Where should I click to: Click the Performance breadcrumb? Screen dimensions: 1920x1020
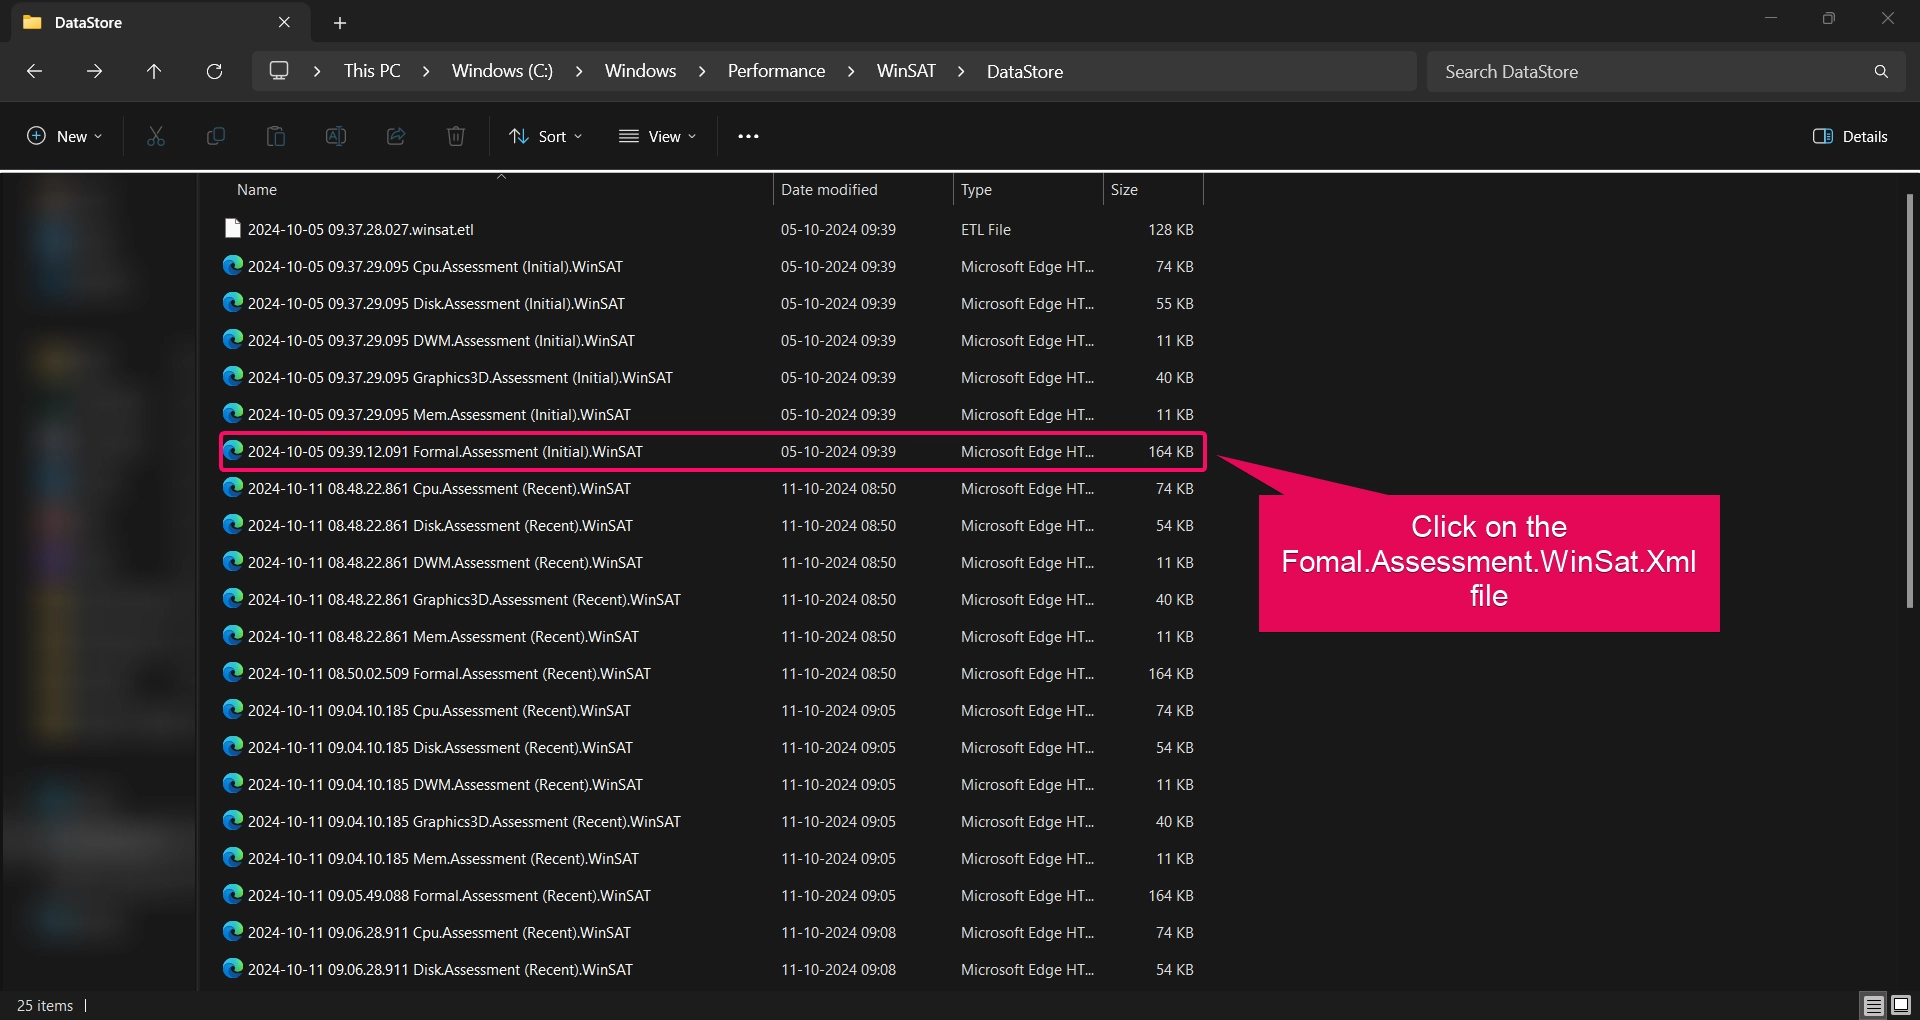776,71
